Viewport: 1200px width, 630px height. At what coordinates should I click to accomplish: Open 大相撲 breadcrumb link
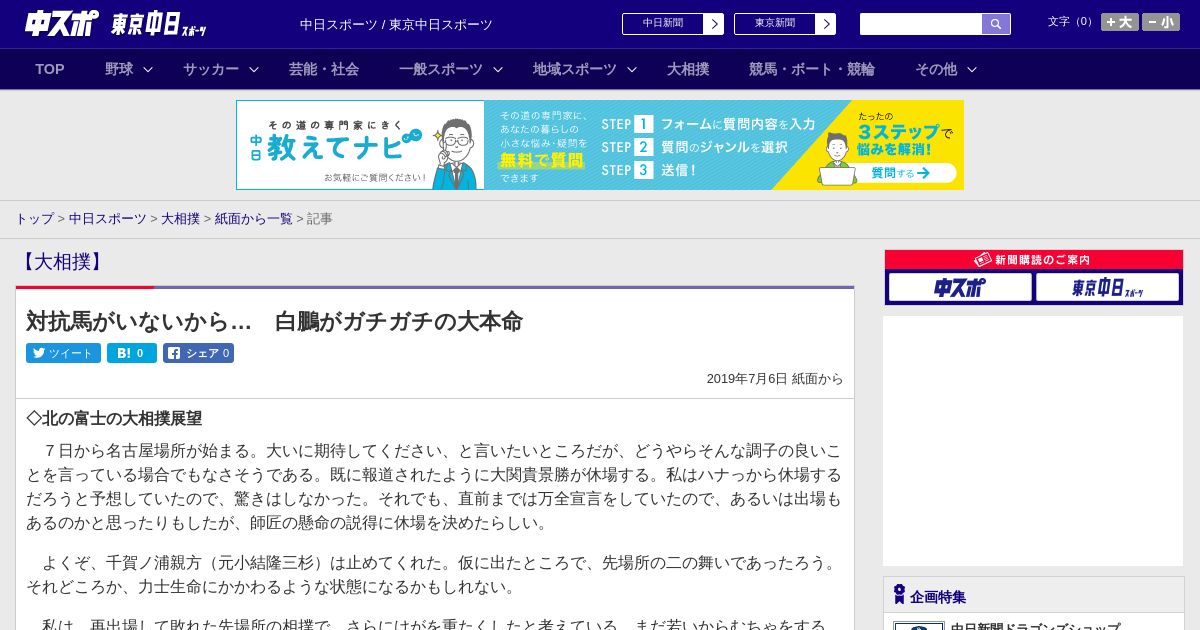pyautogui.click(x=181, y=218)
